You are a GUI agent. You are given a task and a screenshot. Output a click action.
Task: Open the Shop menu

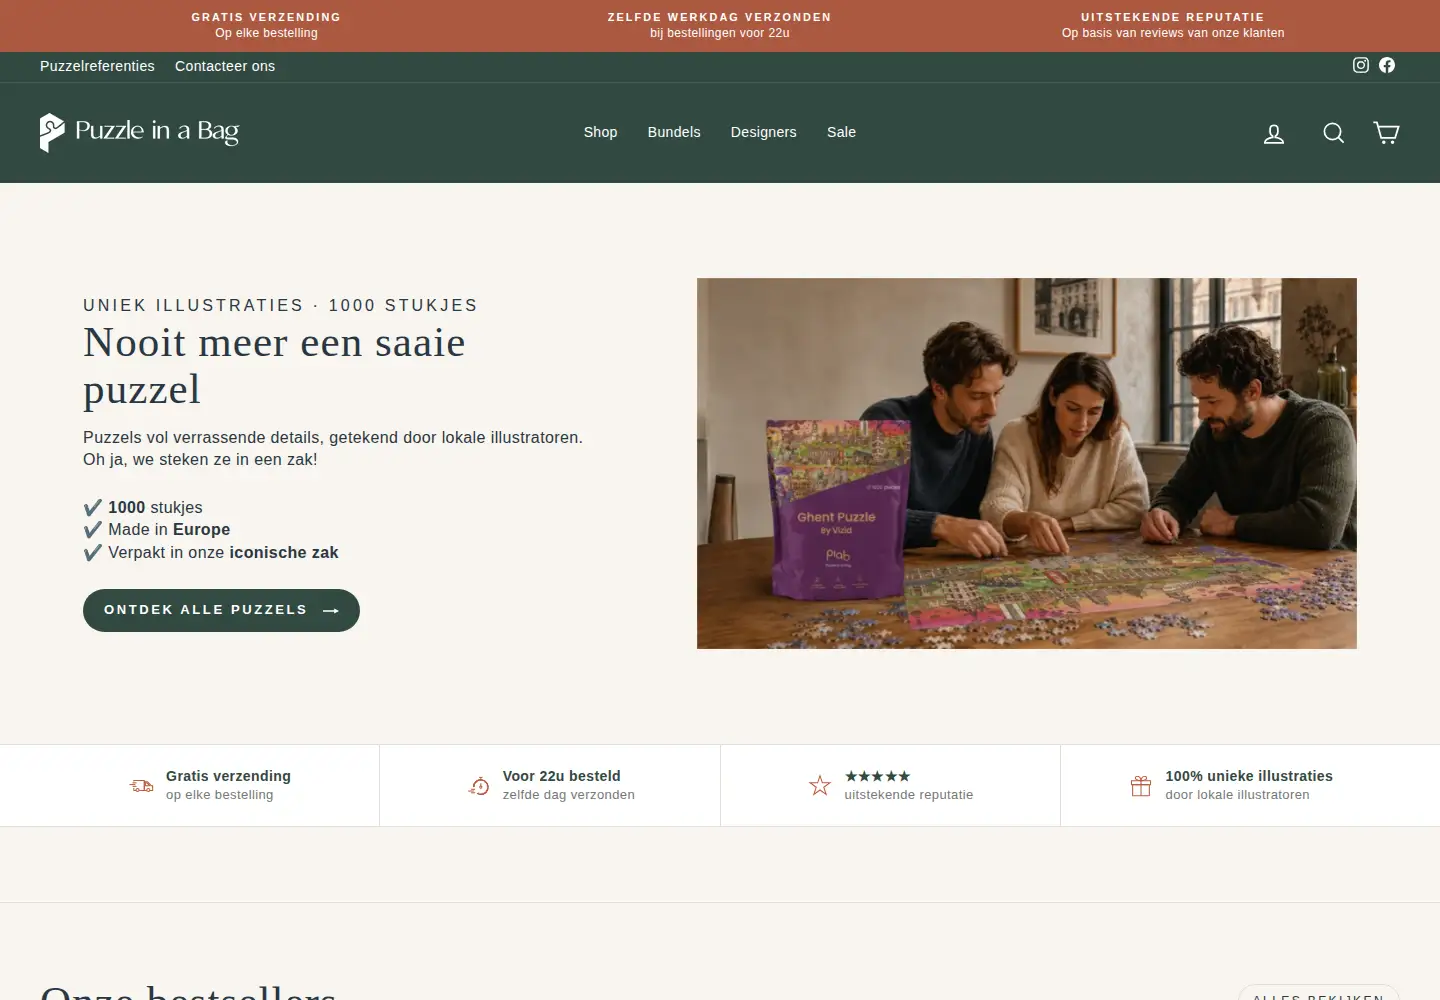(x=600, y=132)
